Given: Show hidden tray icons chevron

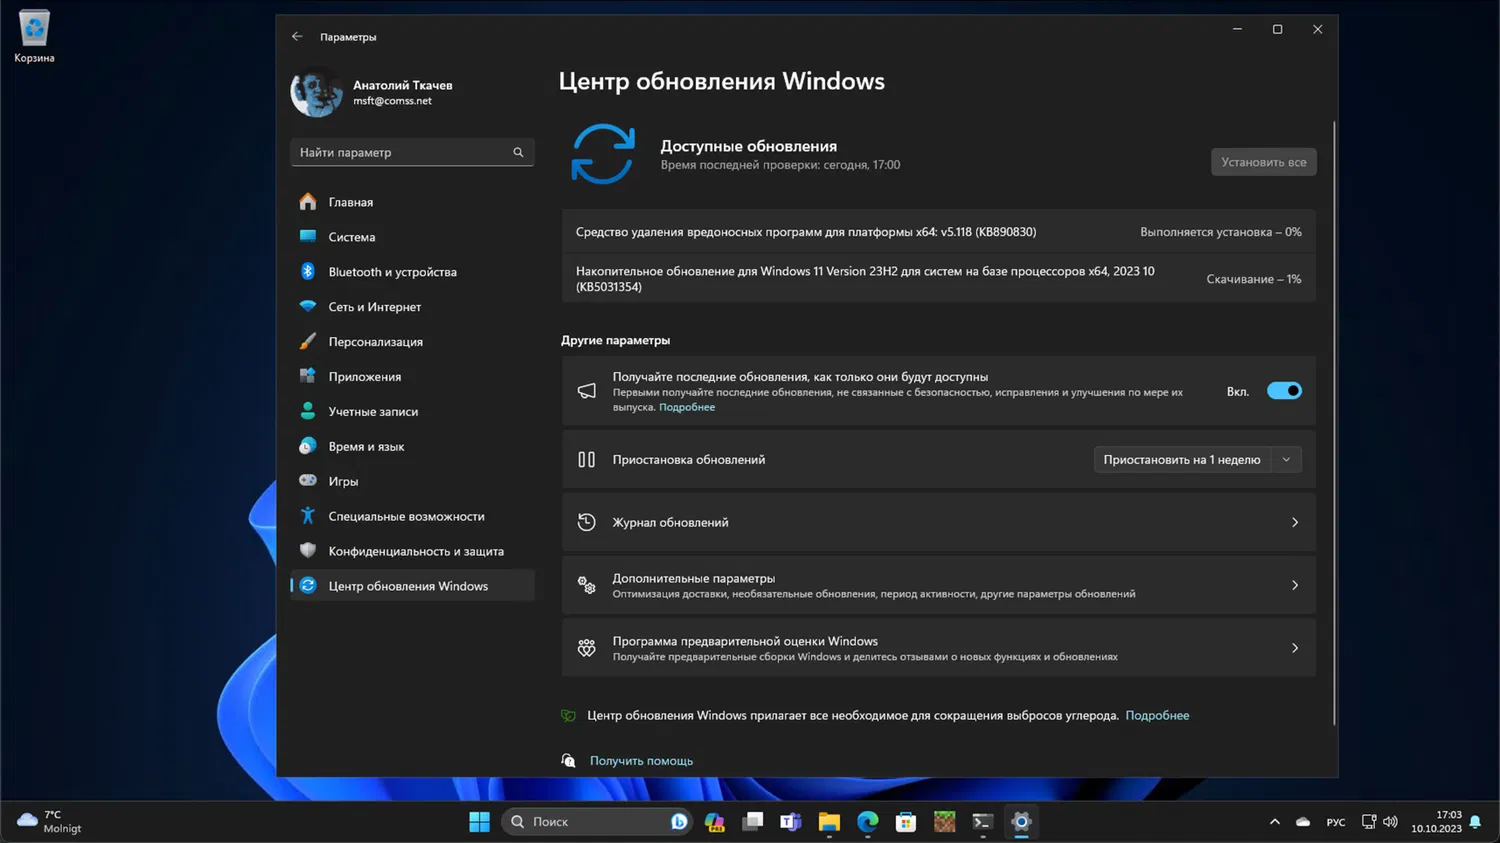Looking at the screenshot, I should pyautogui.click(x=1274, y=822).
